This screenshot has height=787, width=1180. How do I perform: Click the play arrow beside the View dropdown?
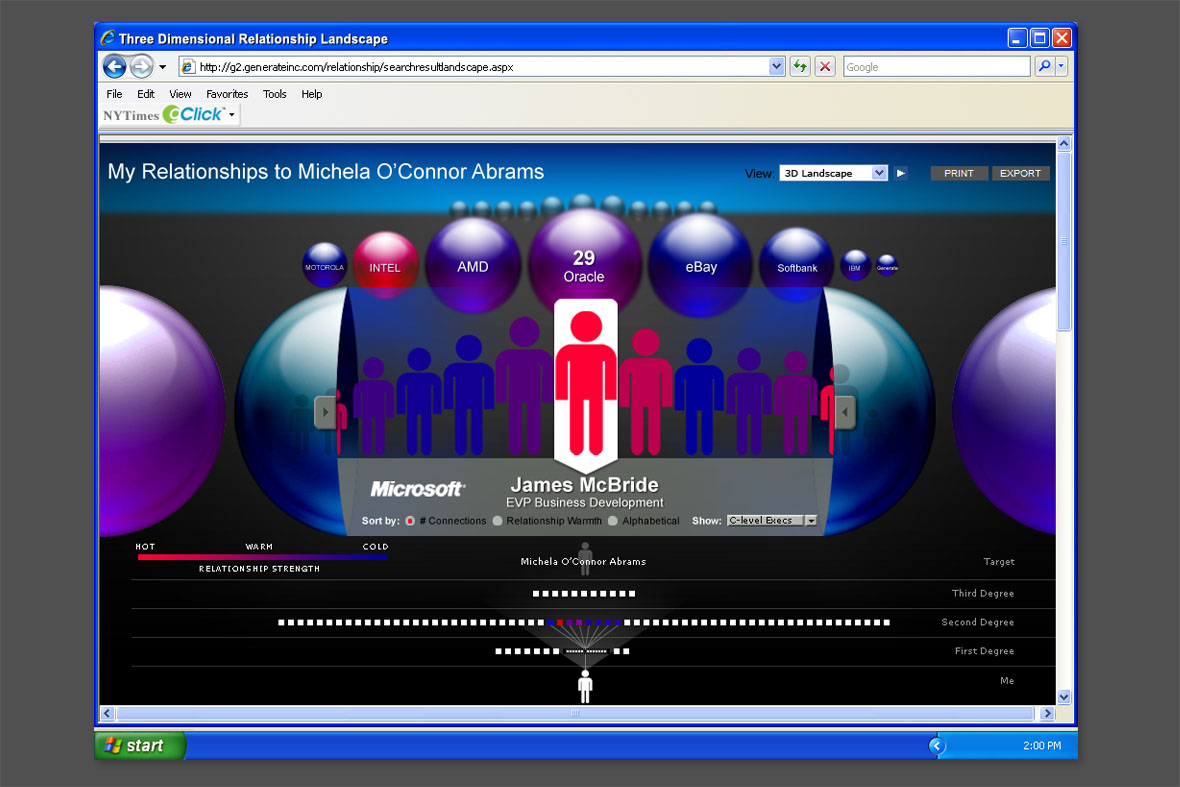coord(901,173)
